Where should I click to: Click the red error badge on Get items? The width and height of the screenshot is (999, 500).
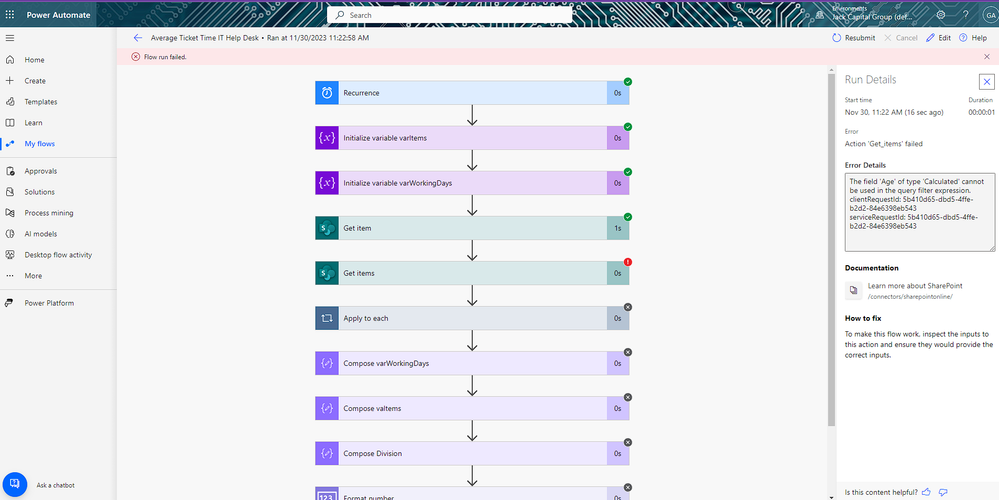(628, 262)
